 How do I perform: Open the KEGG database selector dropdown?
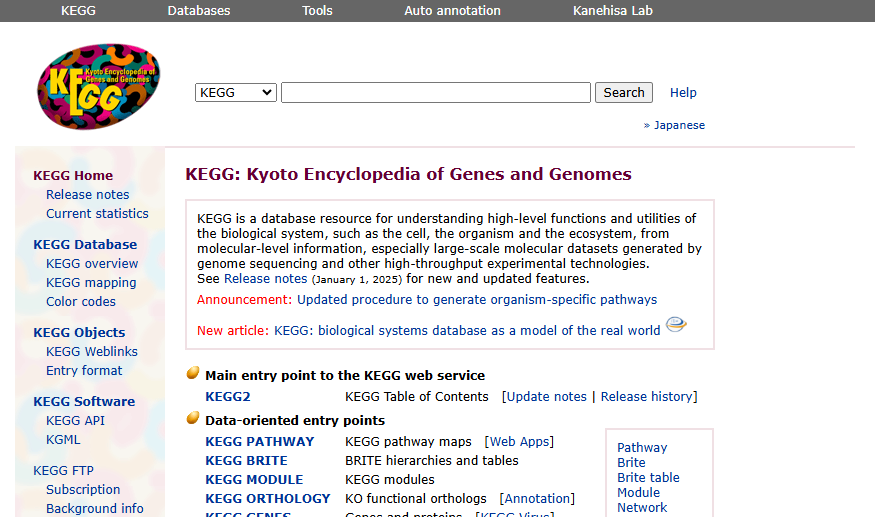tap(235, 92)
